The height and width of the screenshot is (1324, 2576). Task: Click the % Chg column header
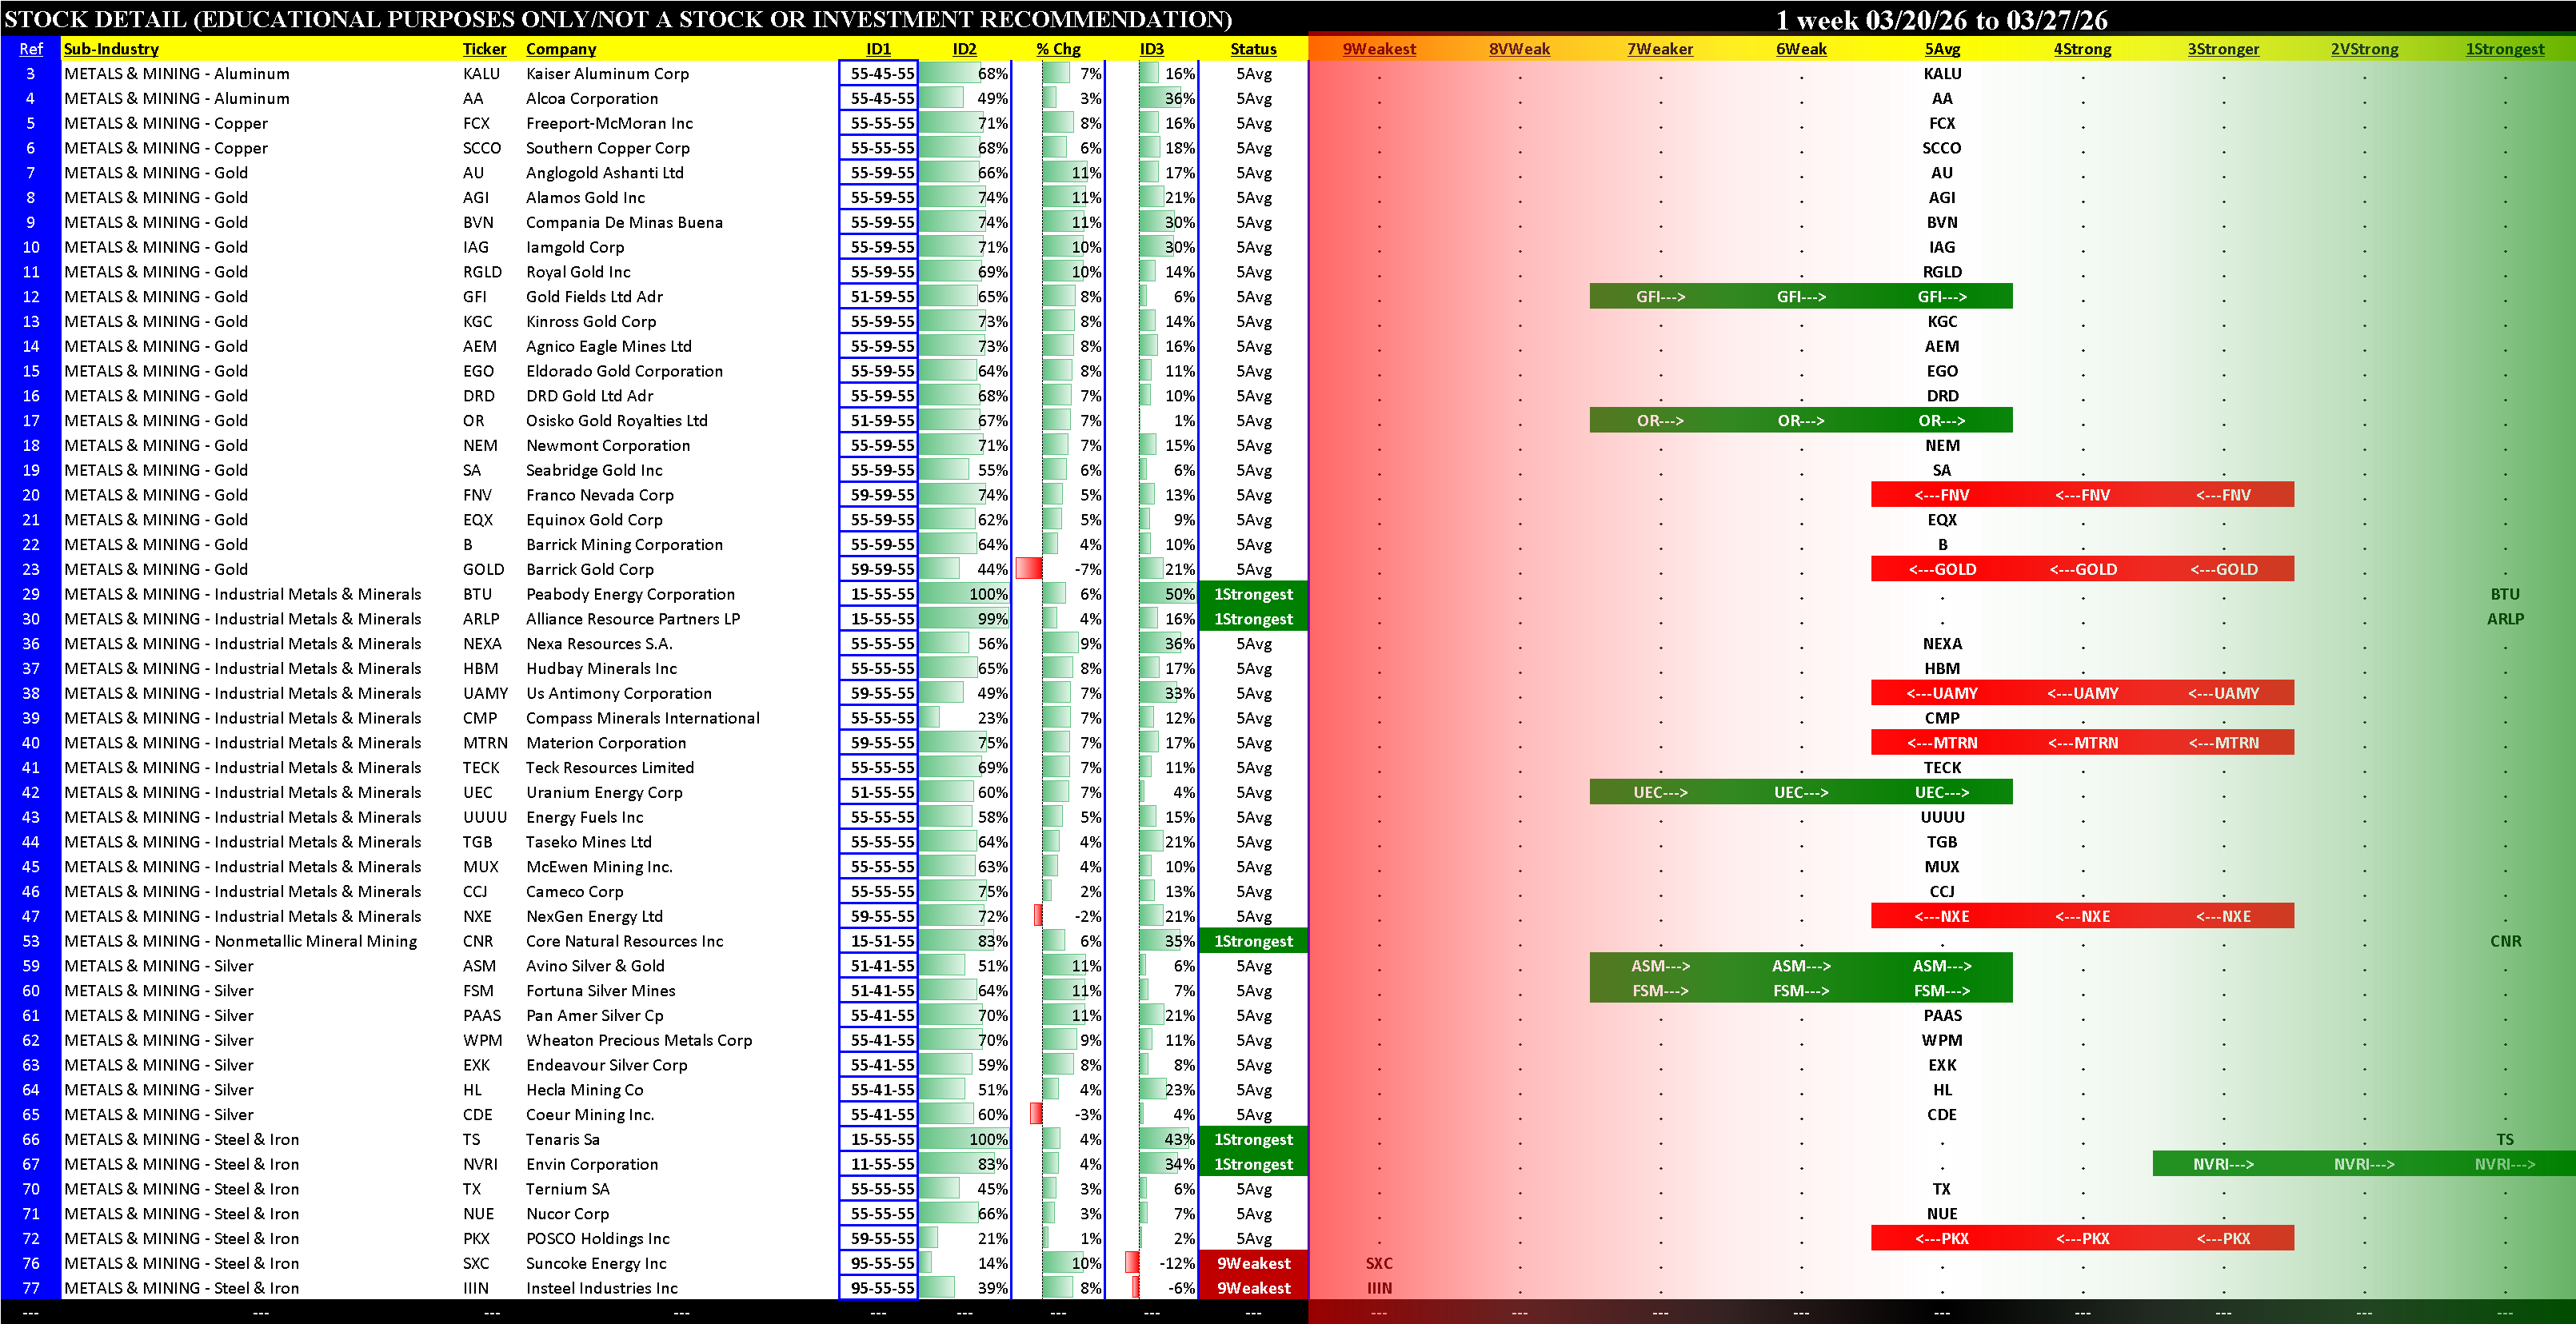pyautogui.click(x=1058, y=49)
